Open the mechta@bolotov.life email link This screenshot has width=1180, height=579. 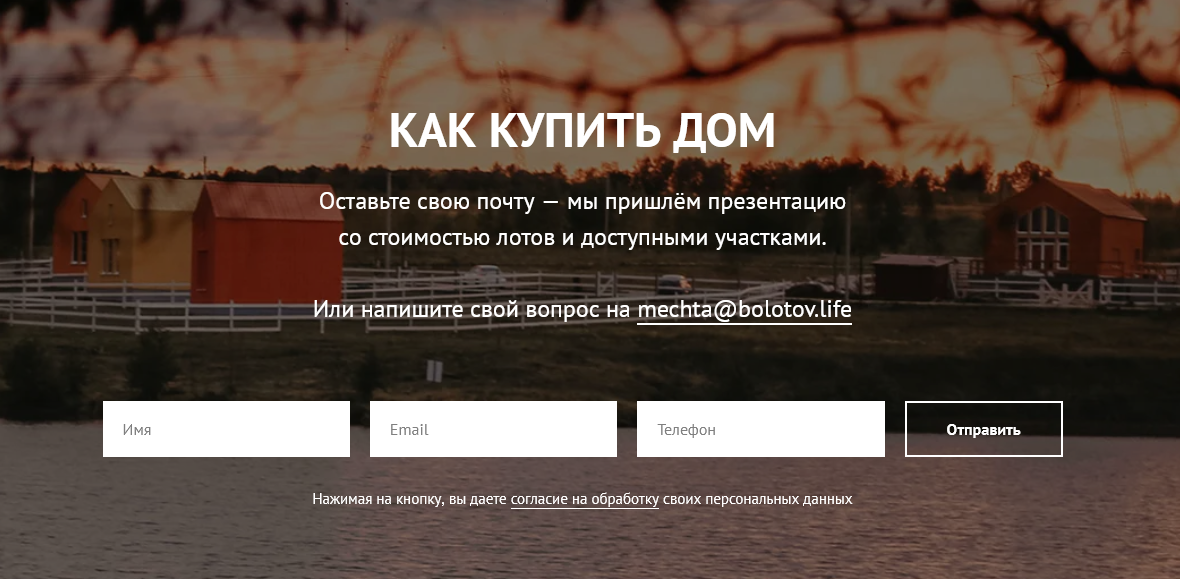(x=744, y=310)
